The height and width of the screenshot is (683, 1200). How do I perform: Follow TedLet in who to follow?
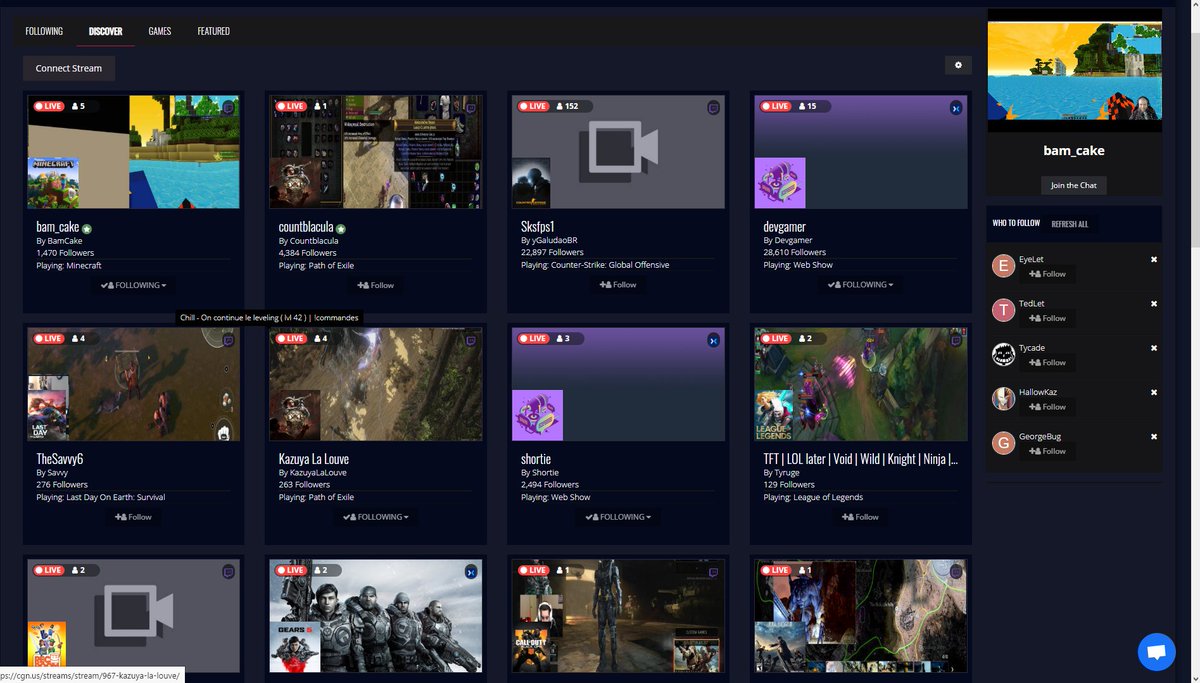[1047, 318]
